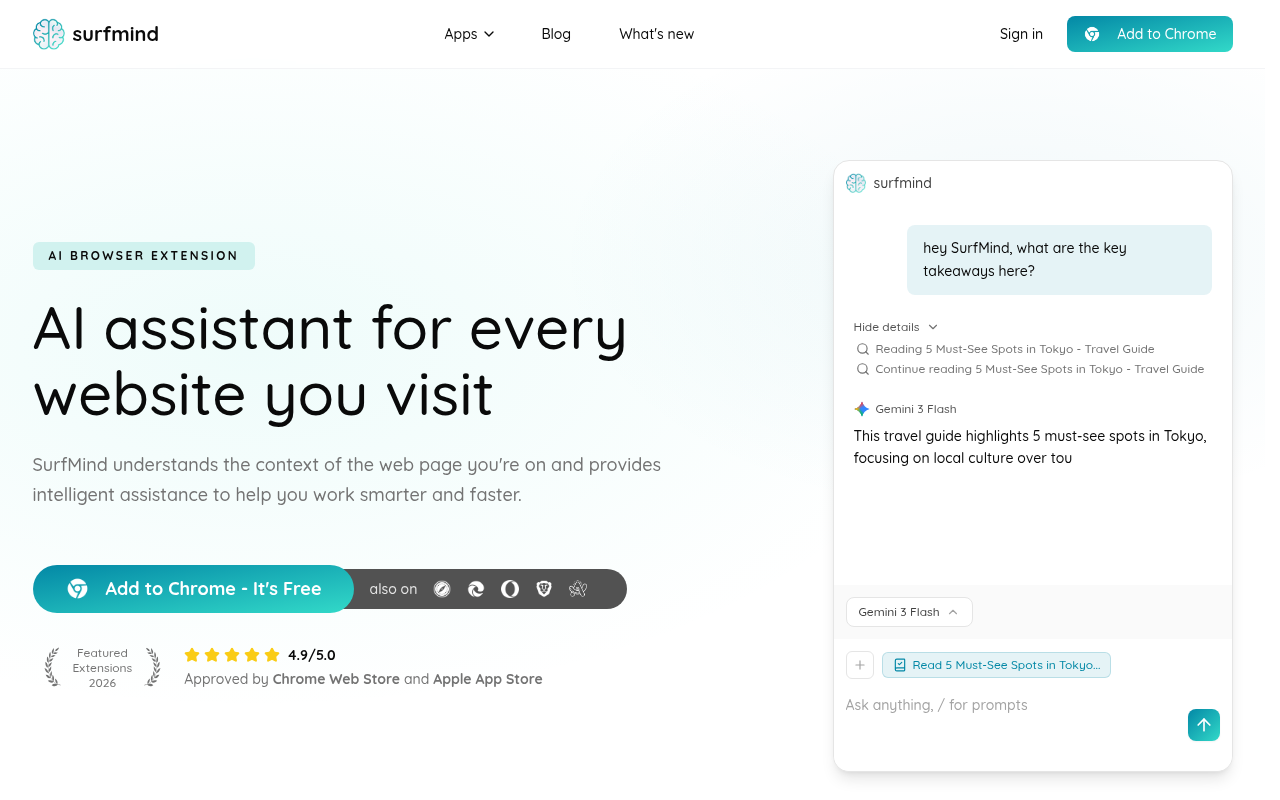Viewport: 1280px width, 800px height.
Task: Click the surfmind brain logo in the header
Action: click(x=48, y=34)
